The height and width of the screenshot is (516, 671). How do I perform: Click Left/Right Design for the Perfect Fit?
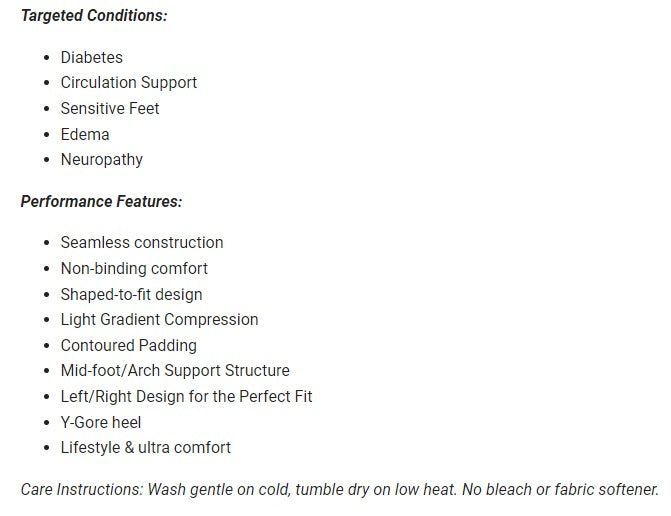[187, 396]
